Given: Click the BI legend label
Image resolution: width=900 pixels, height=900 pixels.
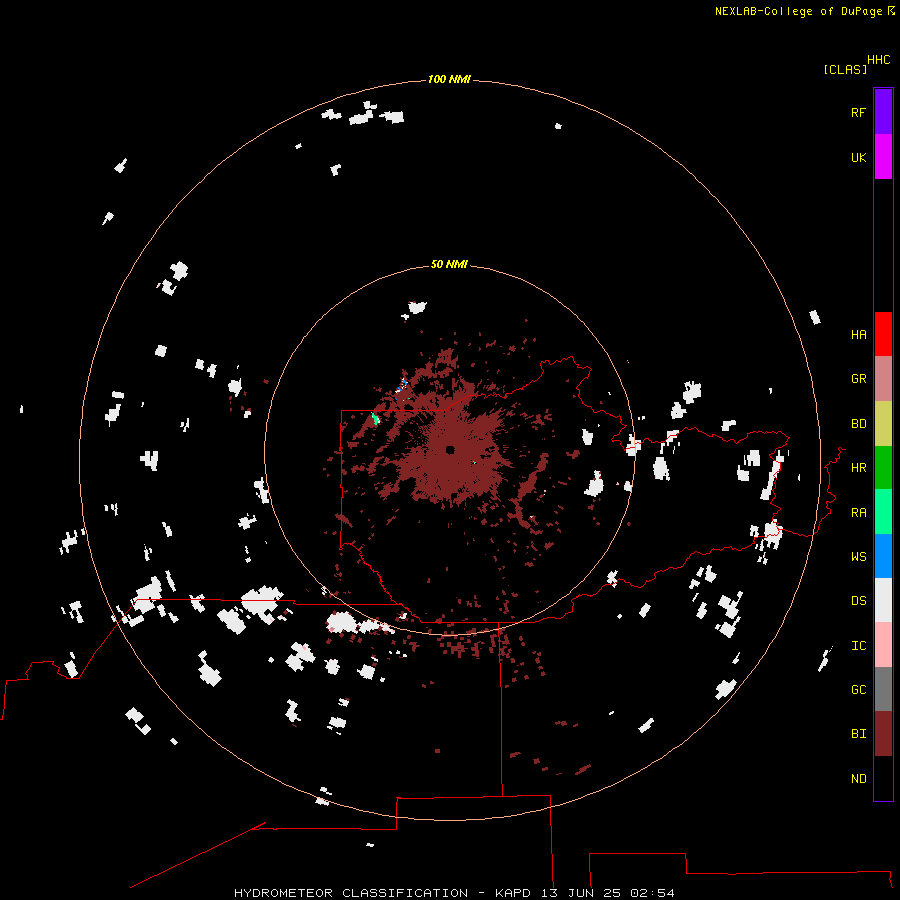Looking at the screenshot, I should click(x=858, y=734).
